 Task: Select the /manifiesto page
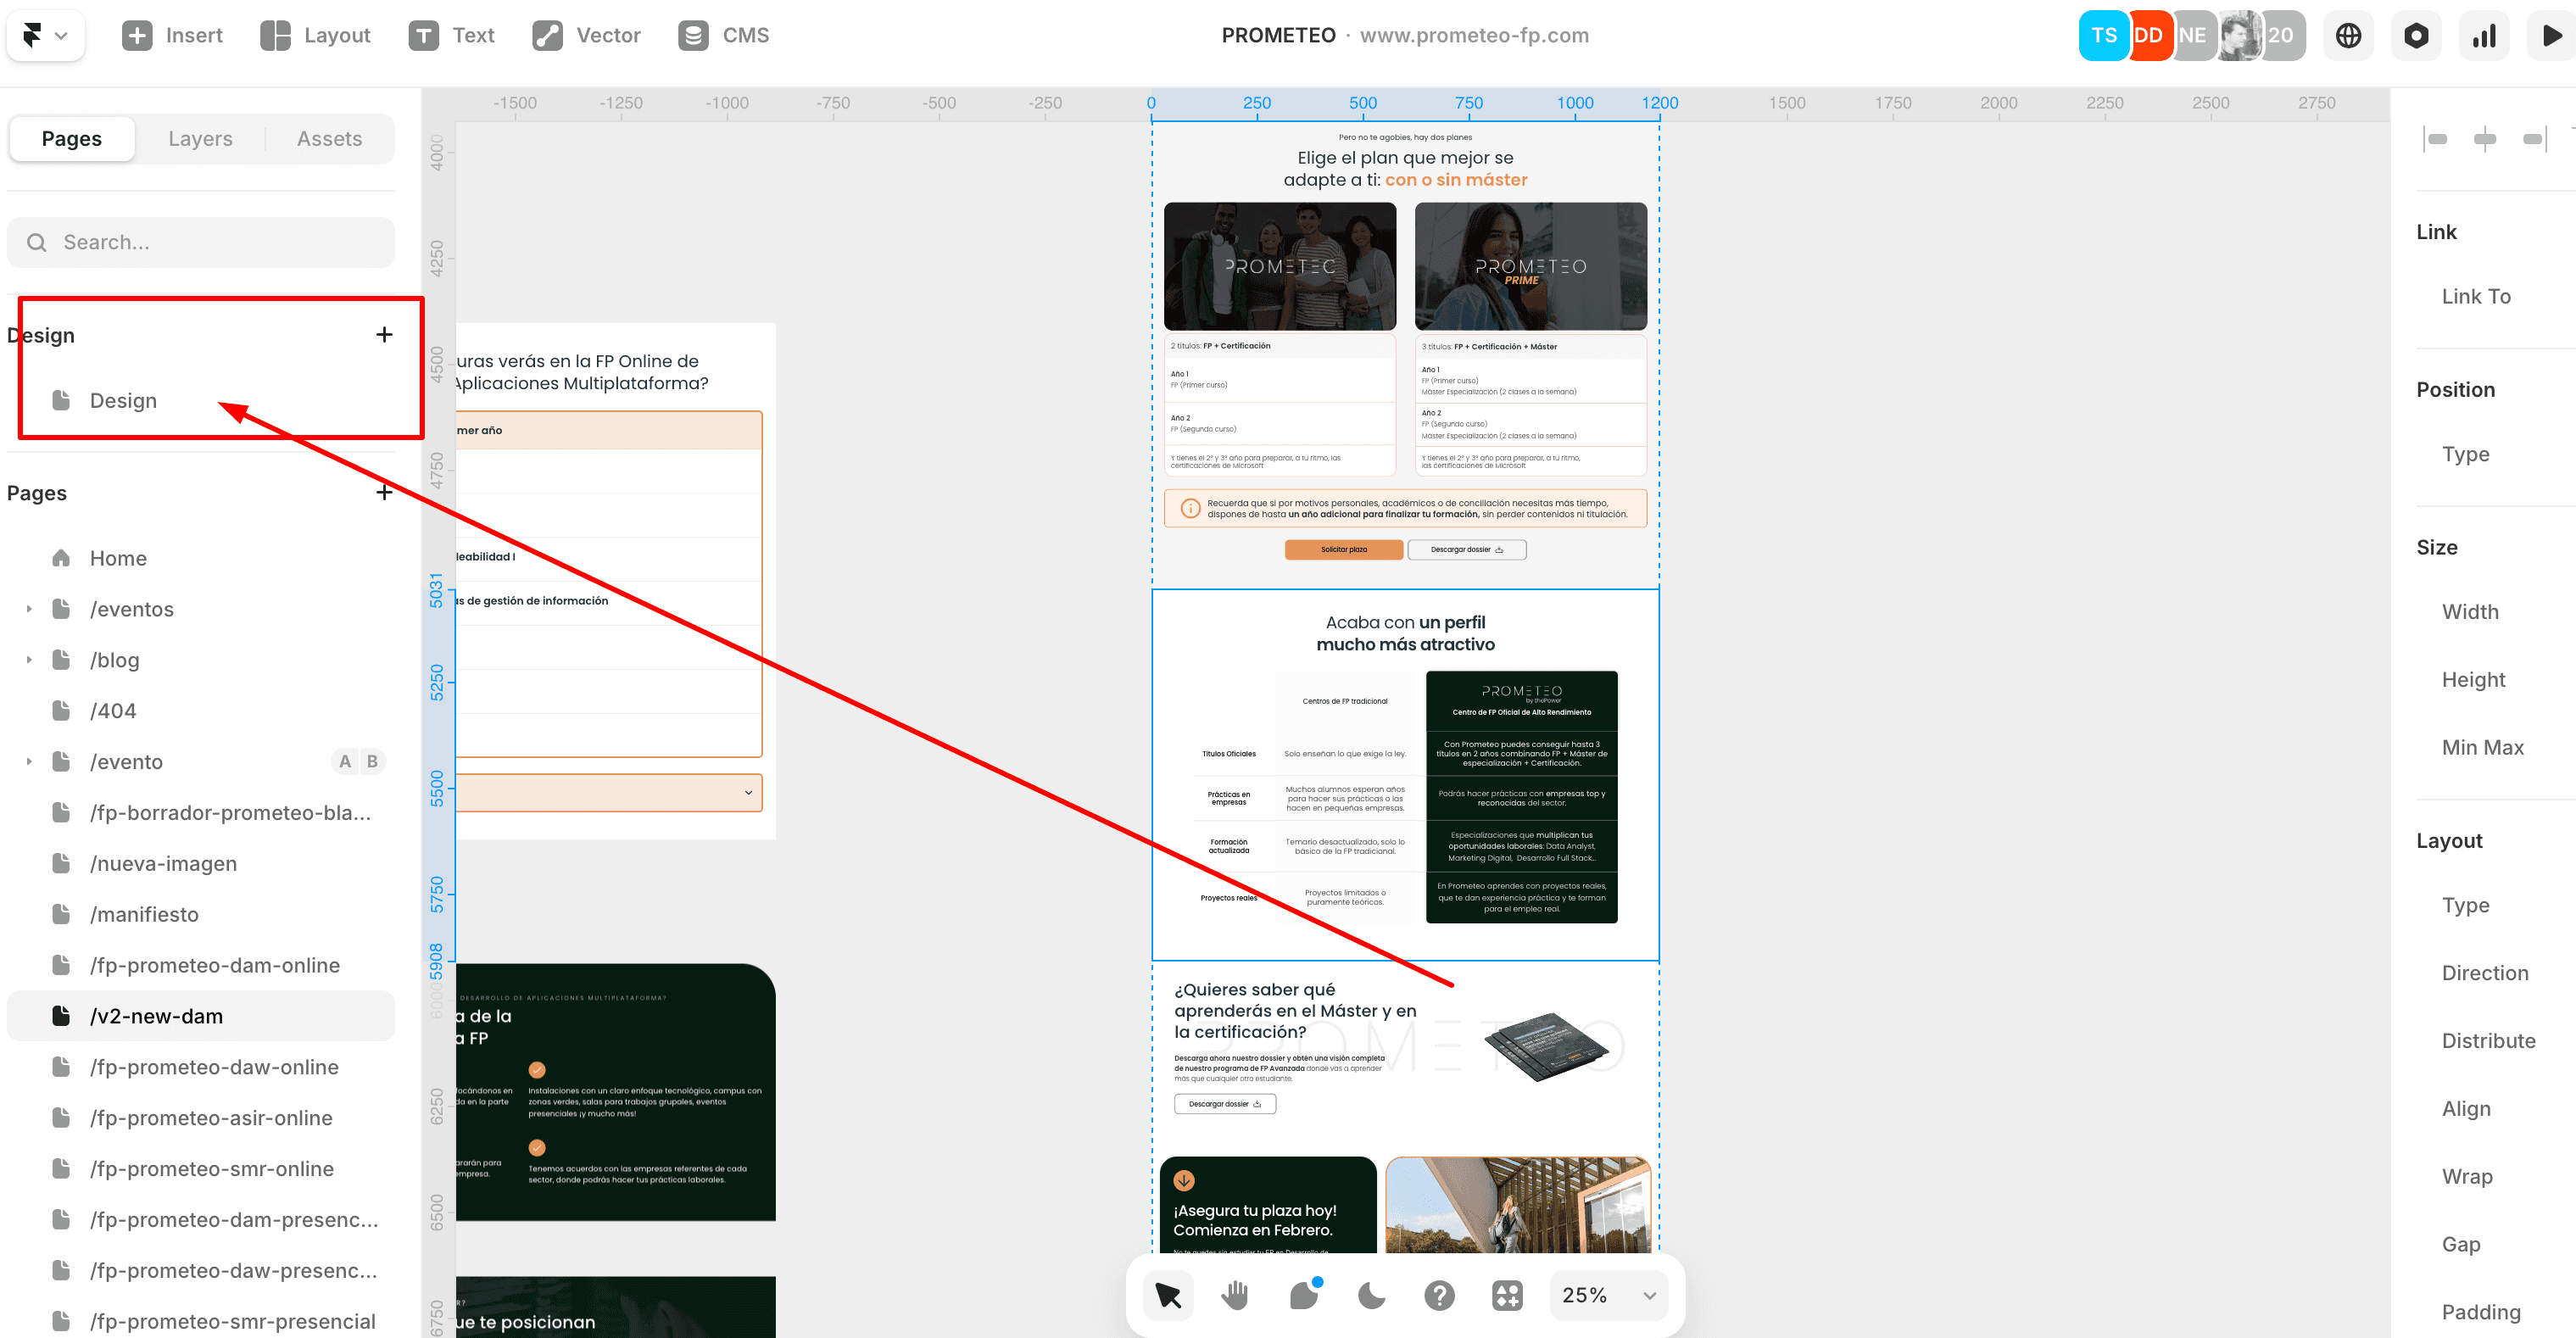144,914
